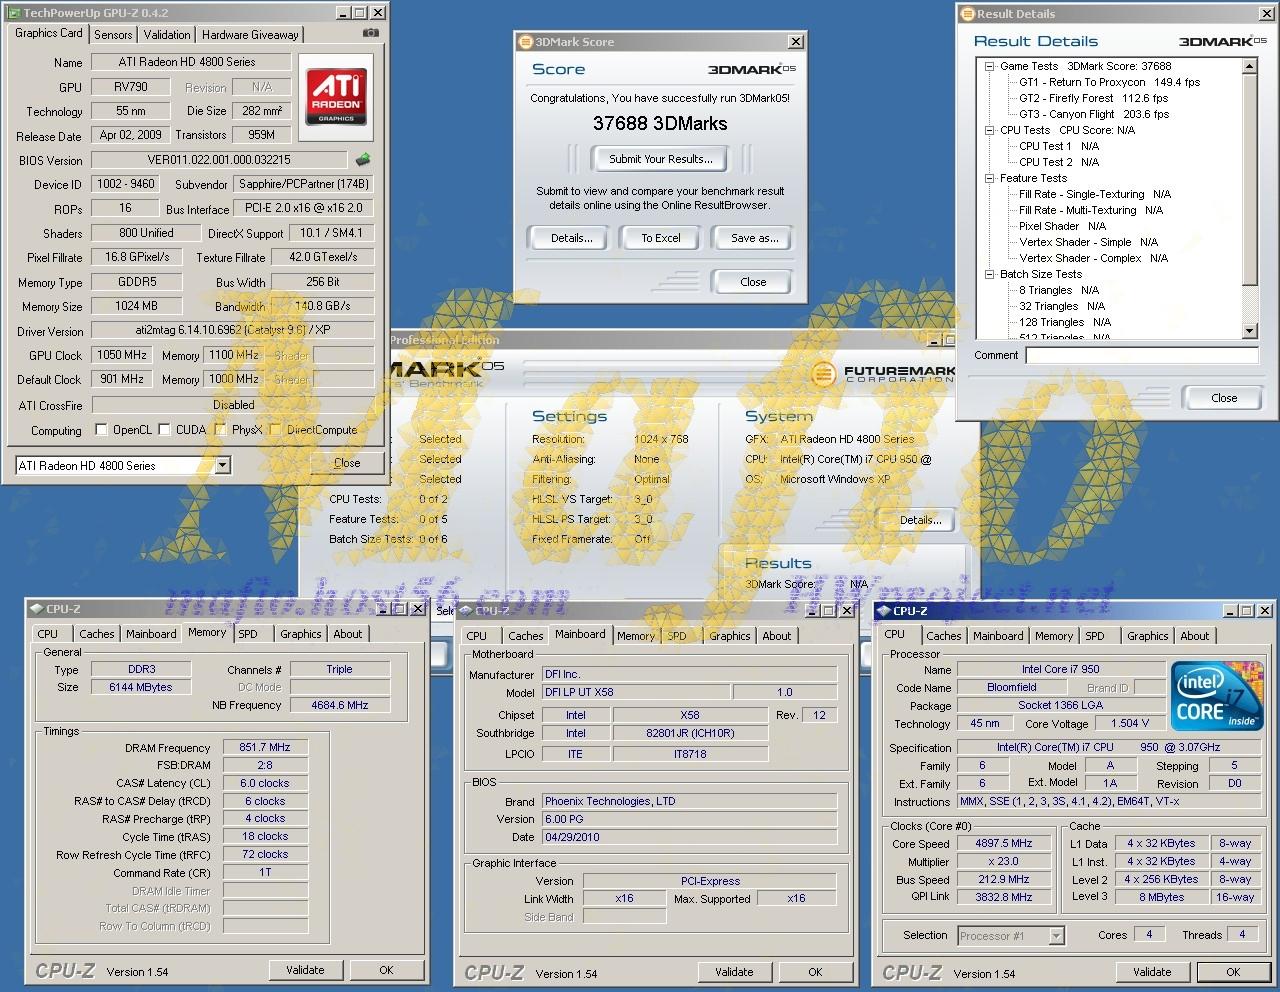Collapse the CPU Tests tree node

pyautogui.click(x=989, y=130)
